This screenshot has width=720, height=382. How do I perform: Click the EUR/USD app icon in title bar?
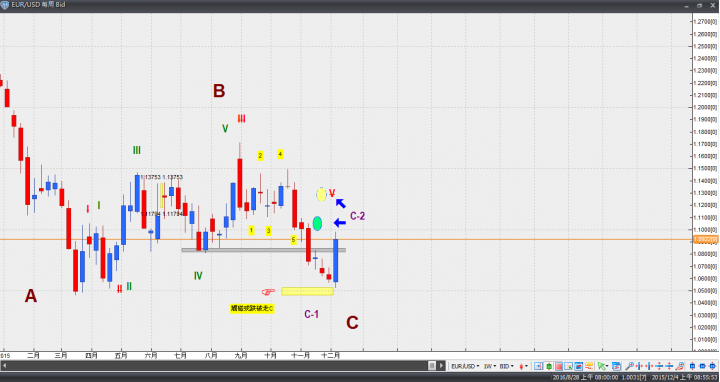(x=4, y=4)
